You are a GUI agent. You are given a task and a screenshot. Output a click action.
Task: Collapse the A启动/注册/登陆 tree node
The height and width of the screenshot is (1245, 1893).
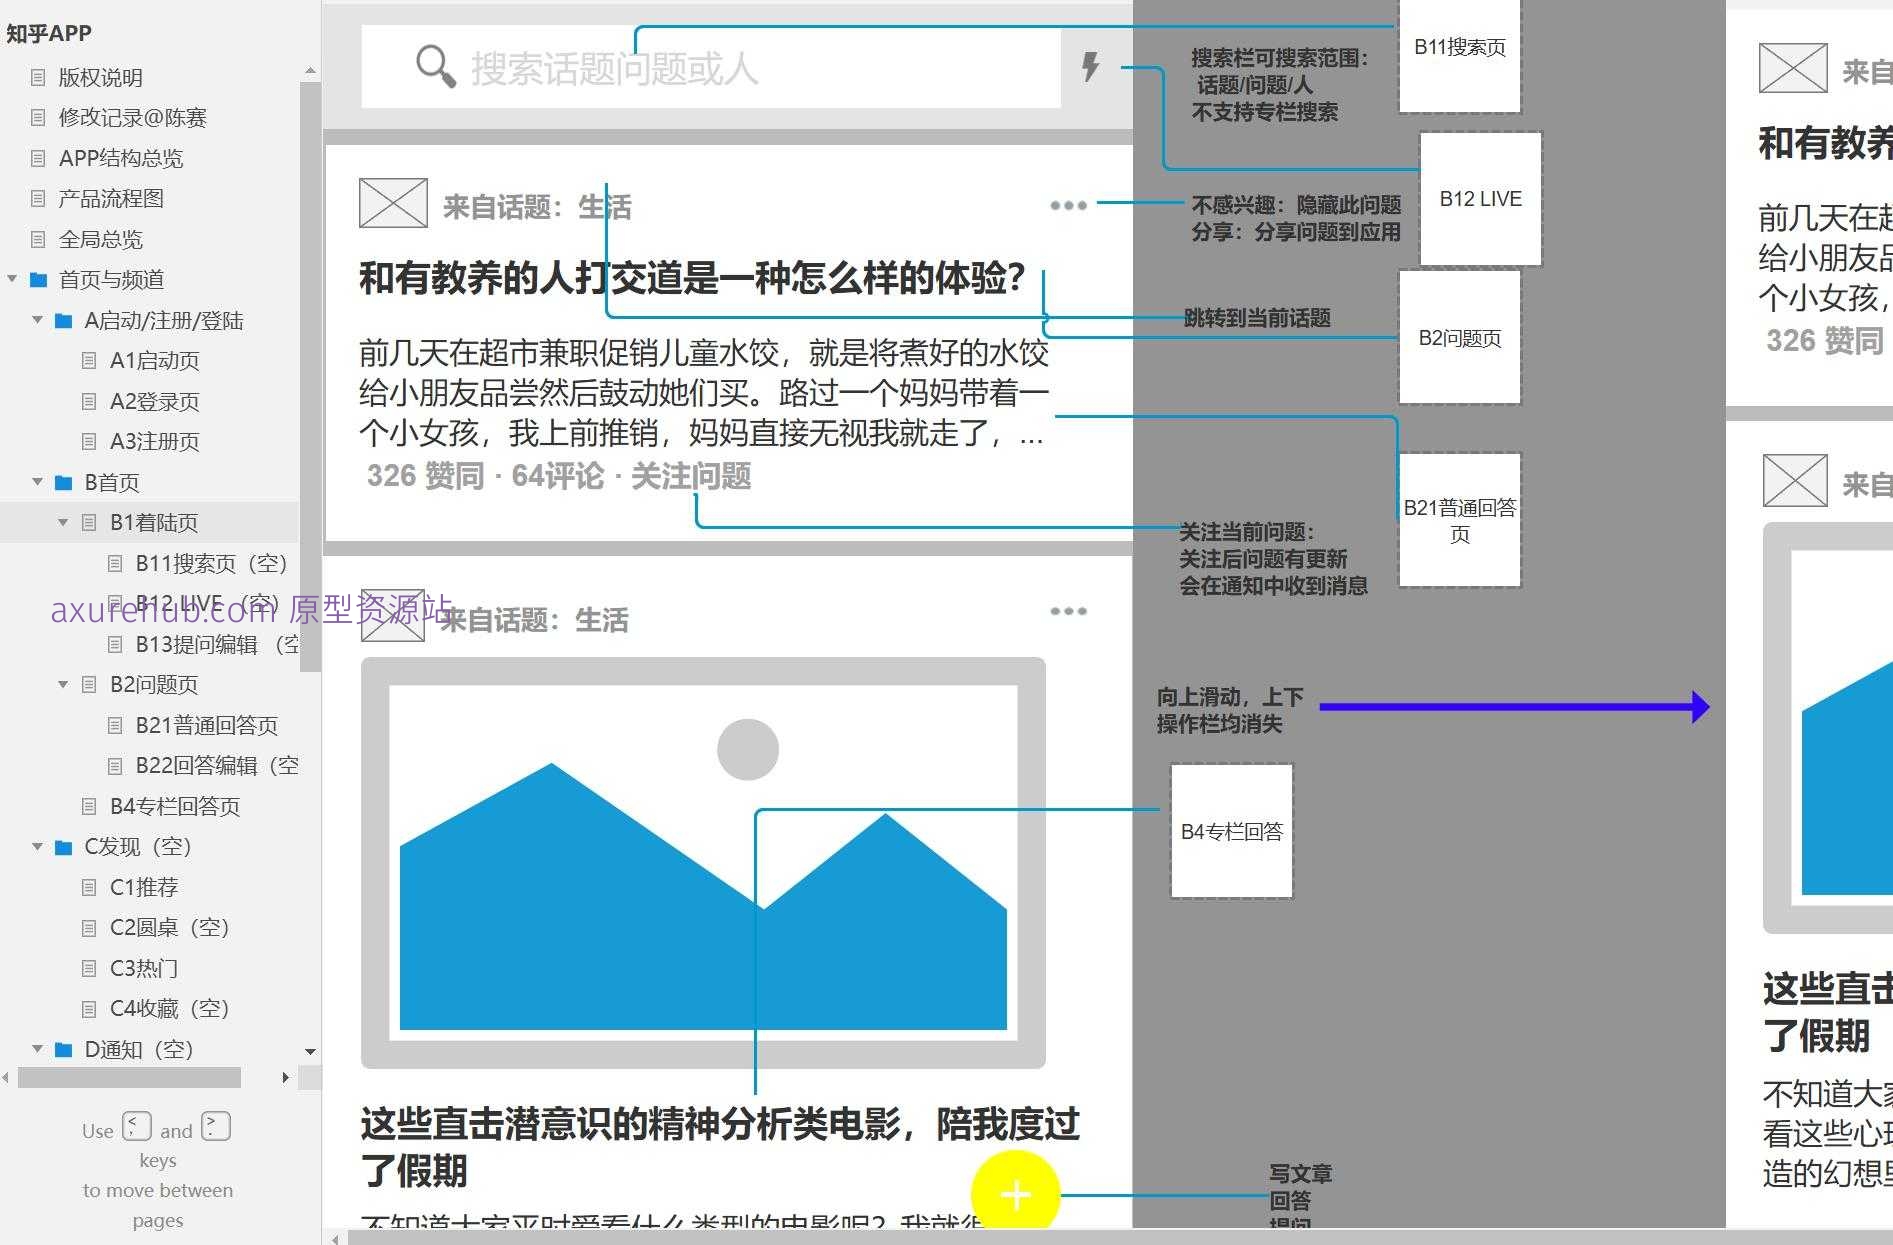37,320
